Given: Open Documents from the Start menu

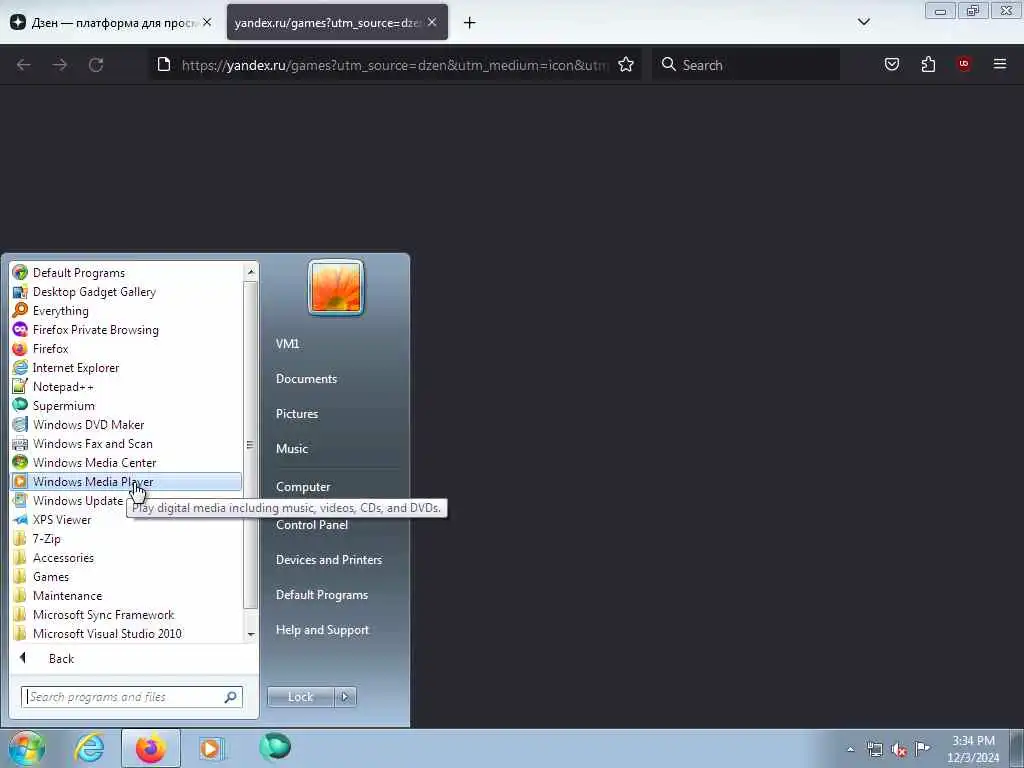Looking at the screenshot, I should [306, 379].
